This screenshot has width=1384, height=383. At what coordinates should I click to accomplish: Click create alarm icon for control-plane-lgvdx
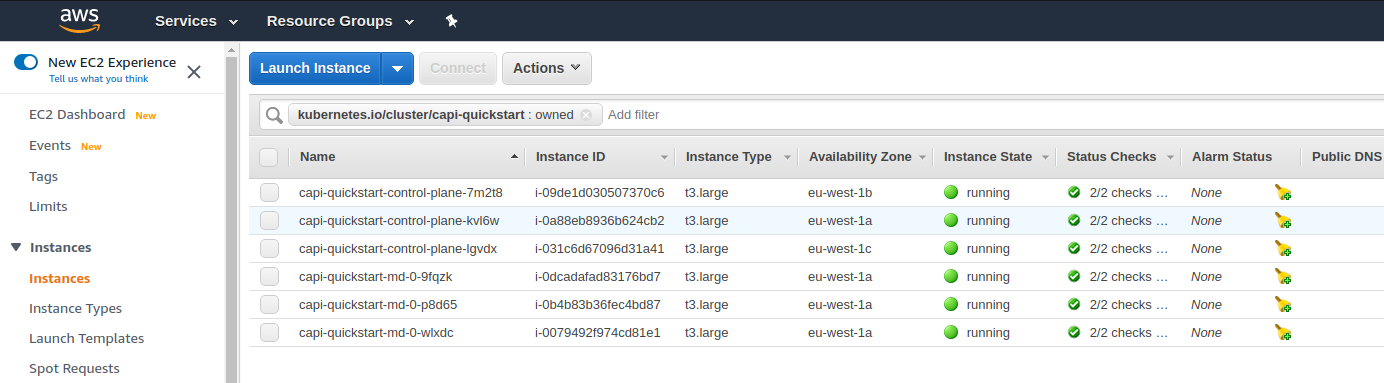pos(1283,249)
